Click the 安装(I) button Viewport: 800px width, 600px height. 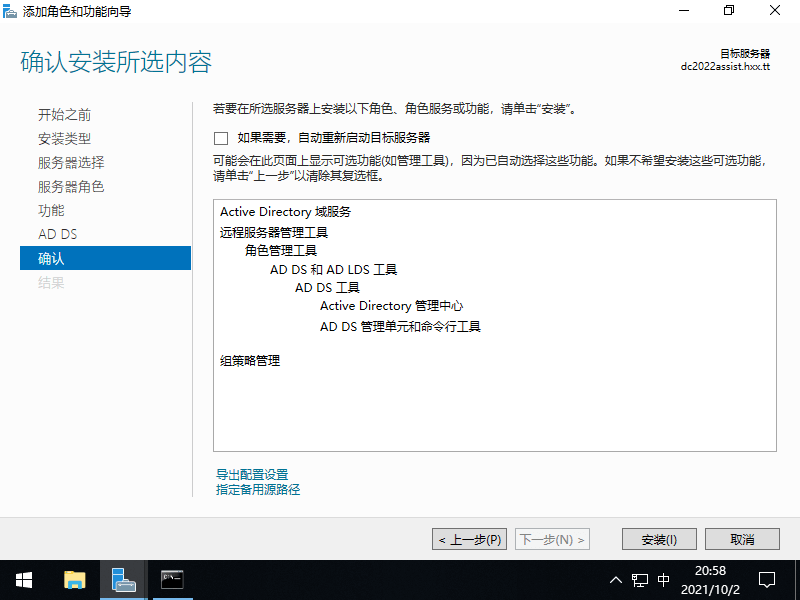coord(659,539)
